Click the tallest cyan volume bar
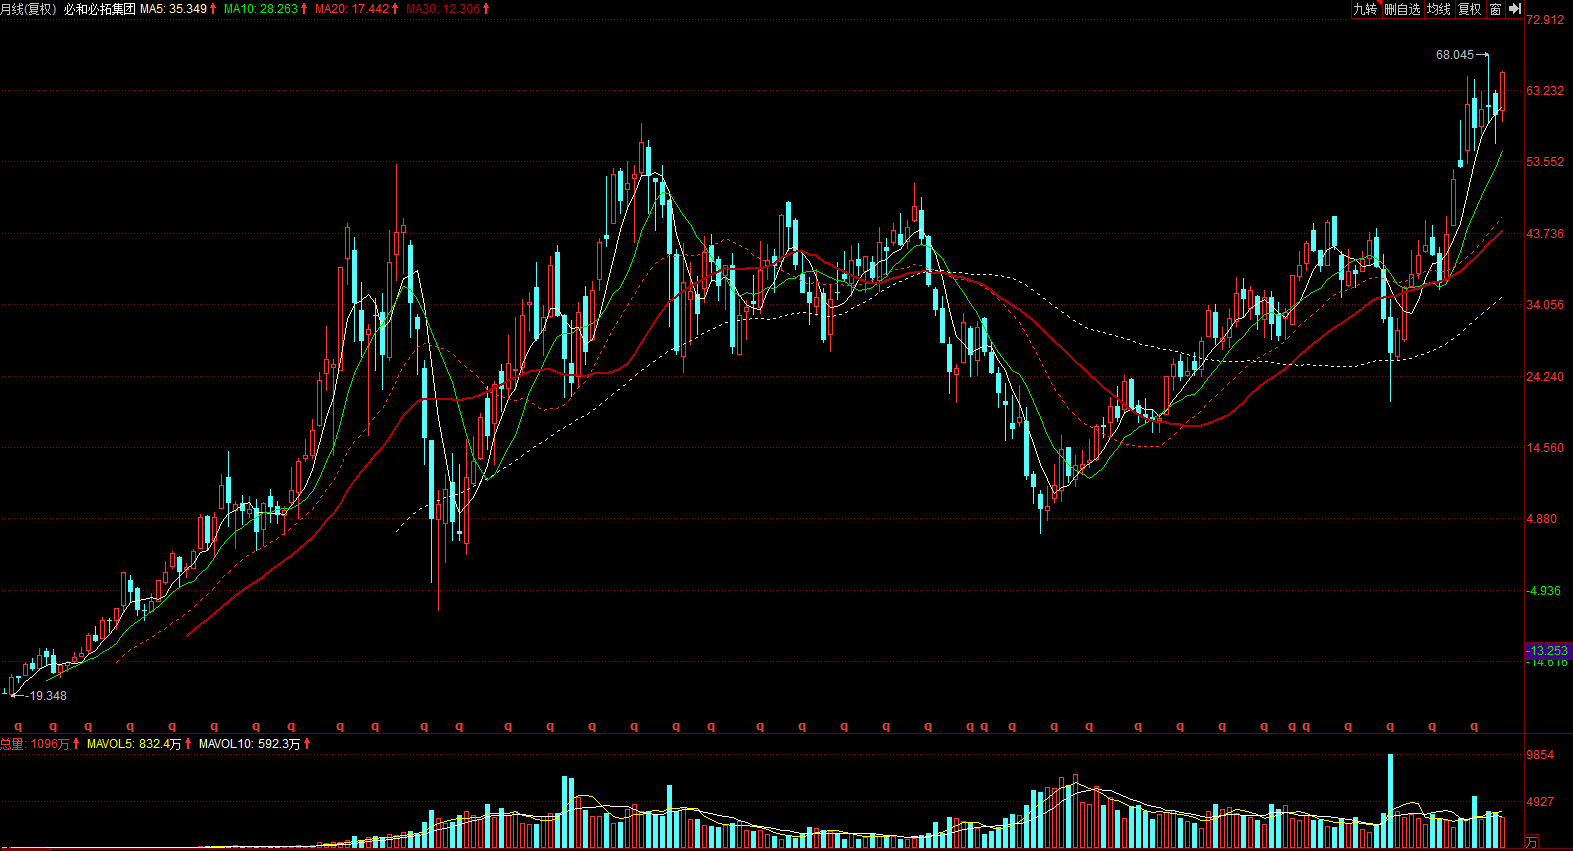Image resolution: width=1573 pixels, height=851 pixels. click(1390, 801)
